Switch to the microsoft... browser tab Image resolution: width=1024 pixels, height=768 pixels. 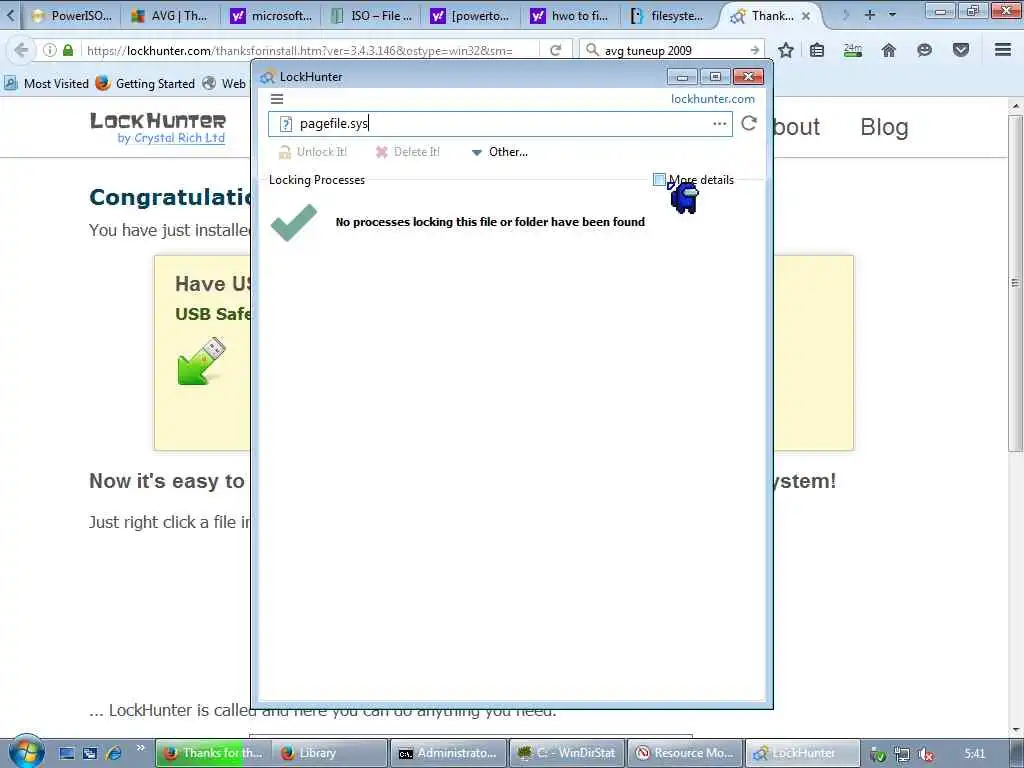pyautogui.click(x=271, y=16)
